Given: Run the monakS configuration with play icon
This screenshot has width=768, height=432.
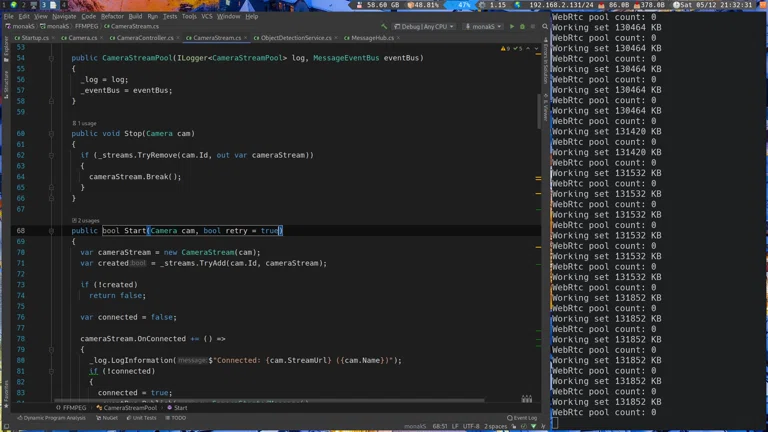Looking at the screenshot, I should [512, 26].
